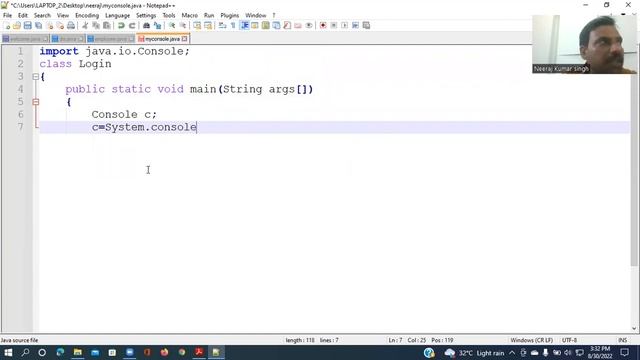Show the Document Map panel icon

tap(266, 26)
